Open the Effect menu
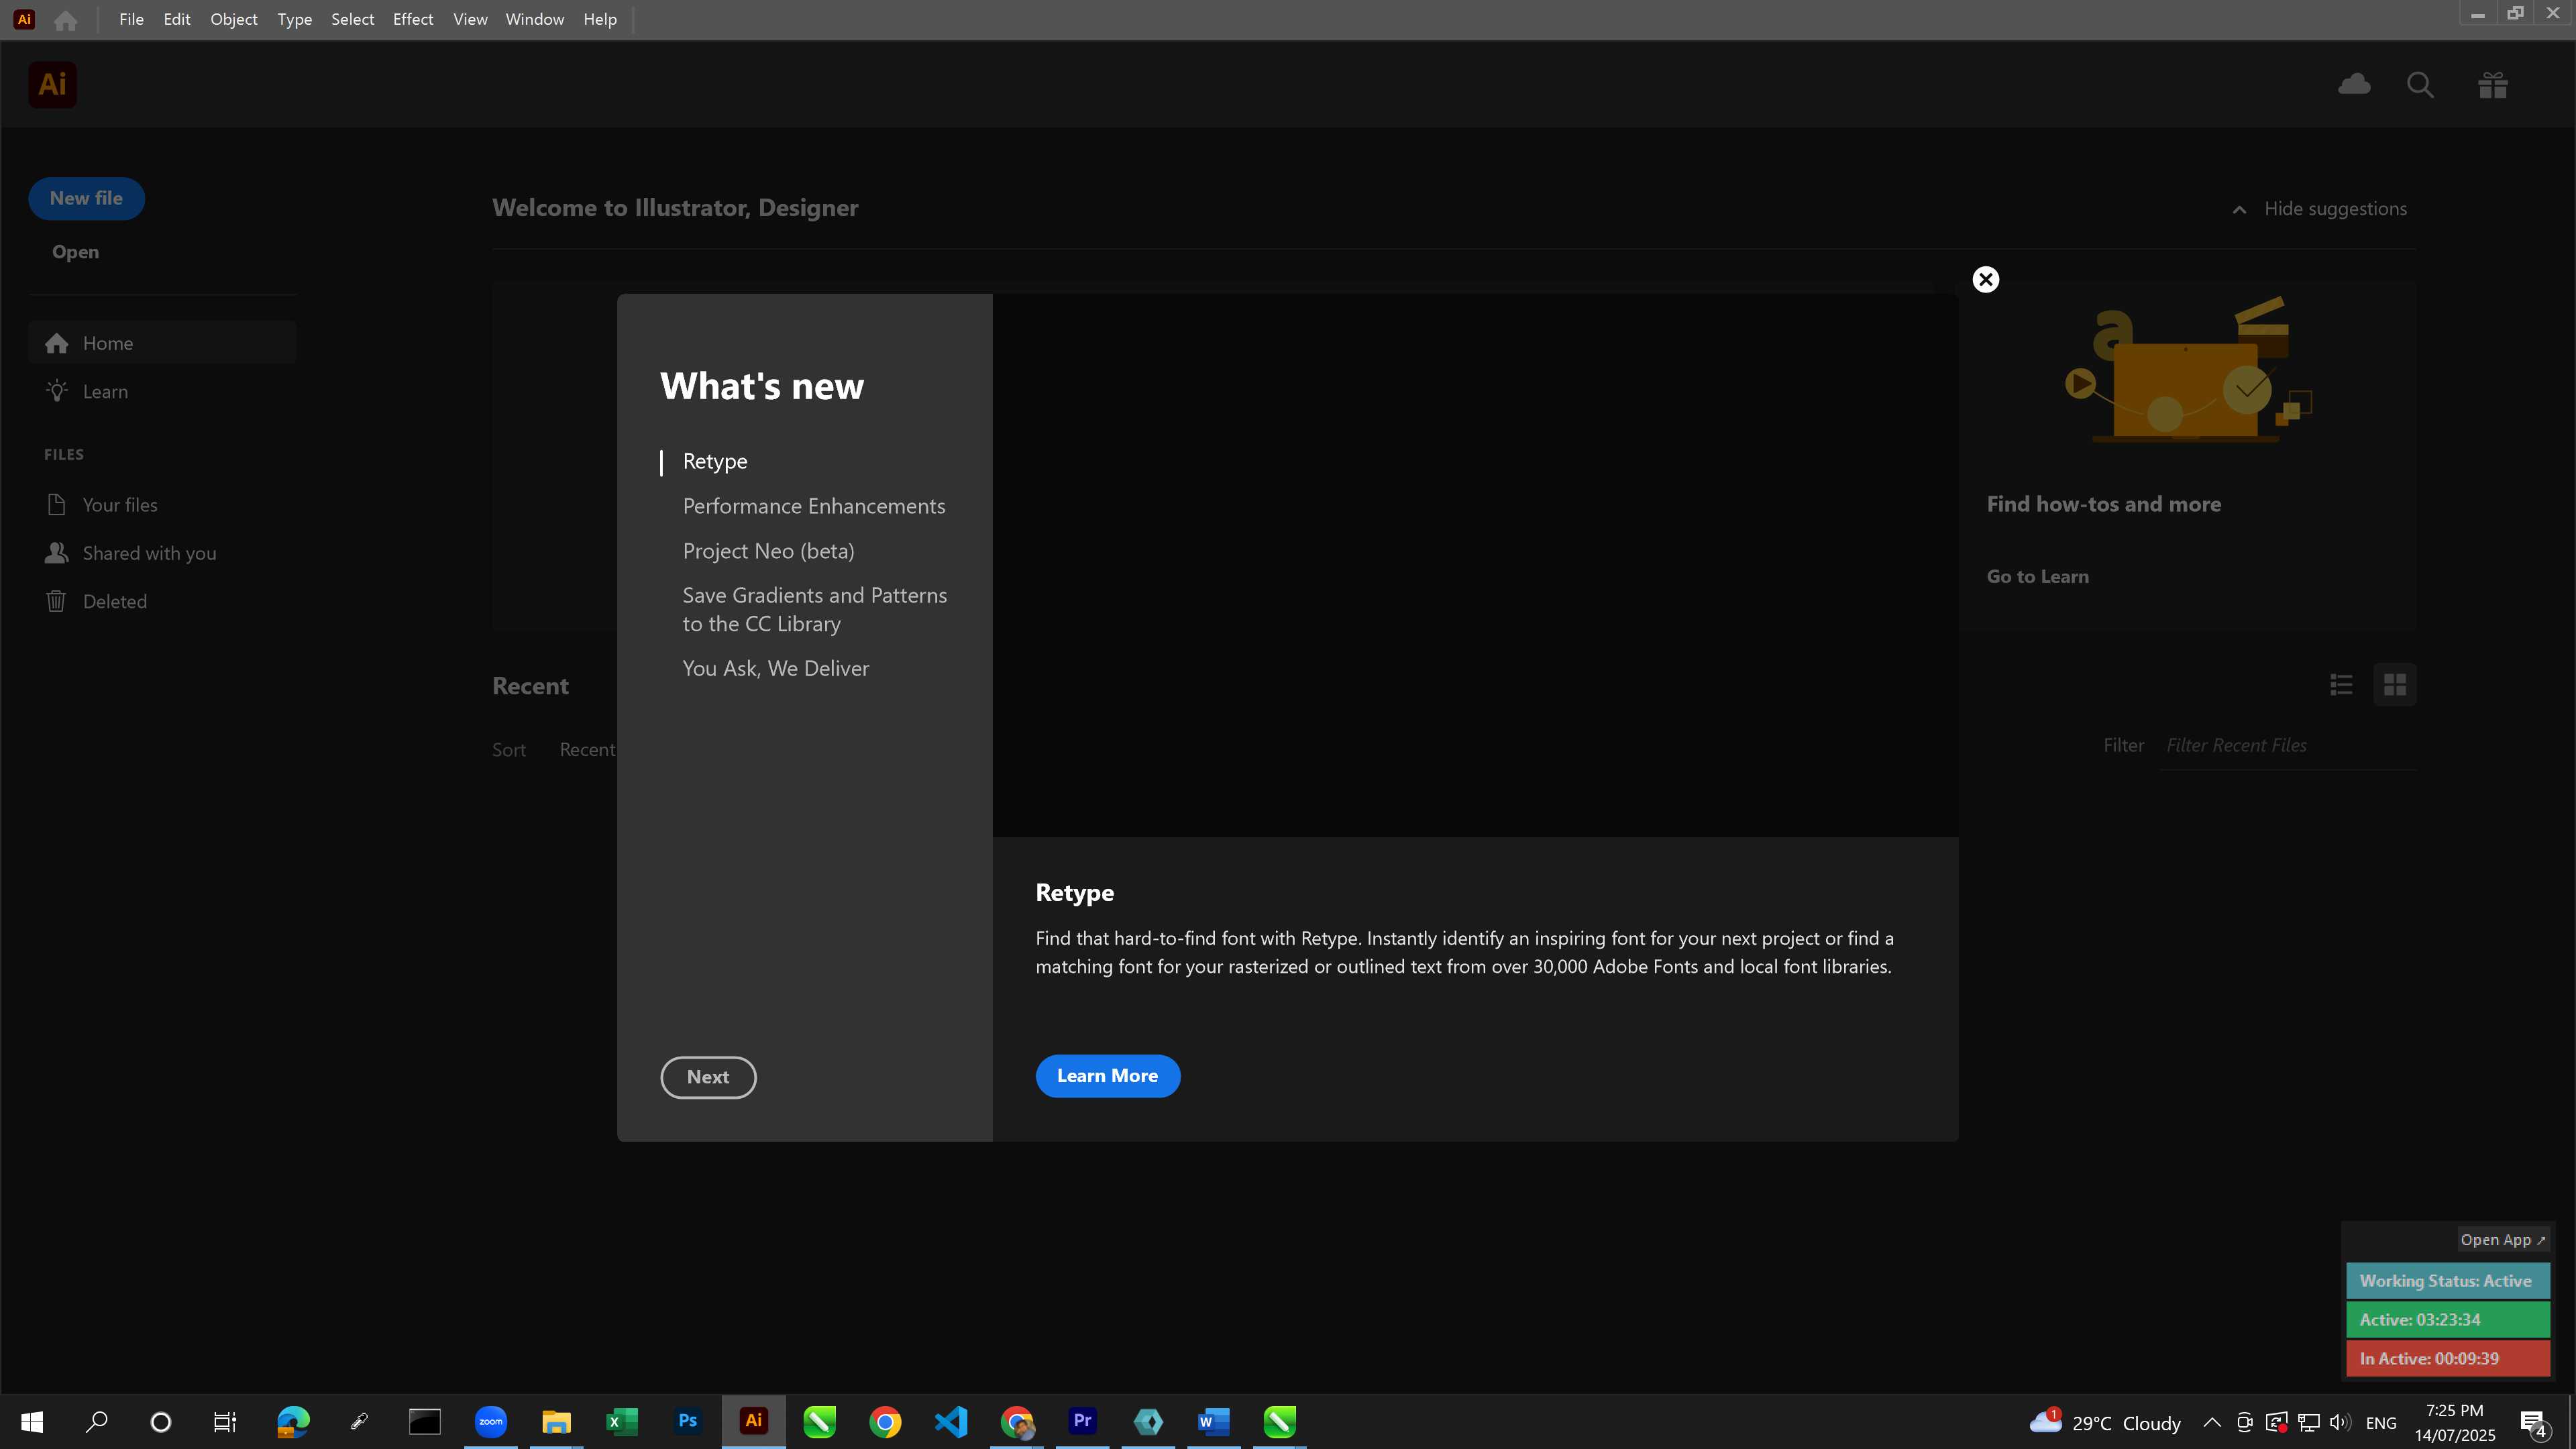2576x1449 pixels. [x=413, y=20]
